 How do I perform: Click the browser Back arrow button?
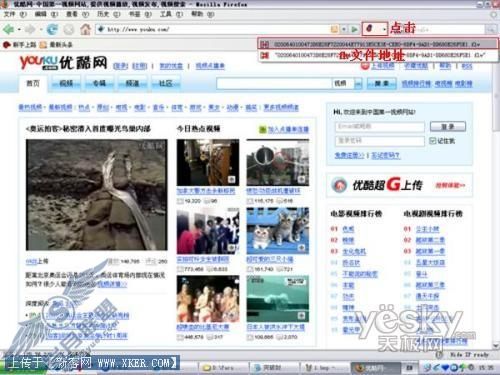[8, 30]
